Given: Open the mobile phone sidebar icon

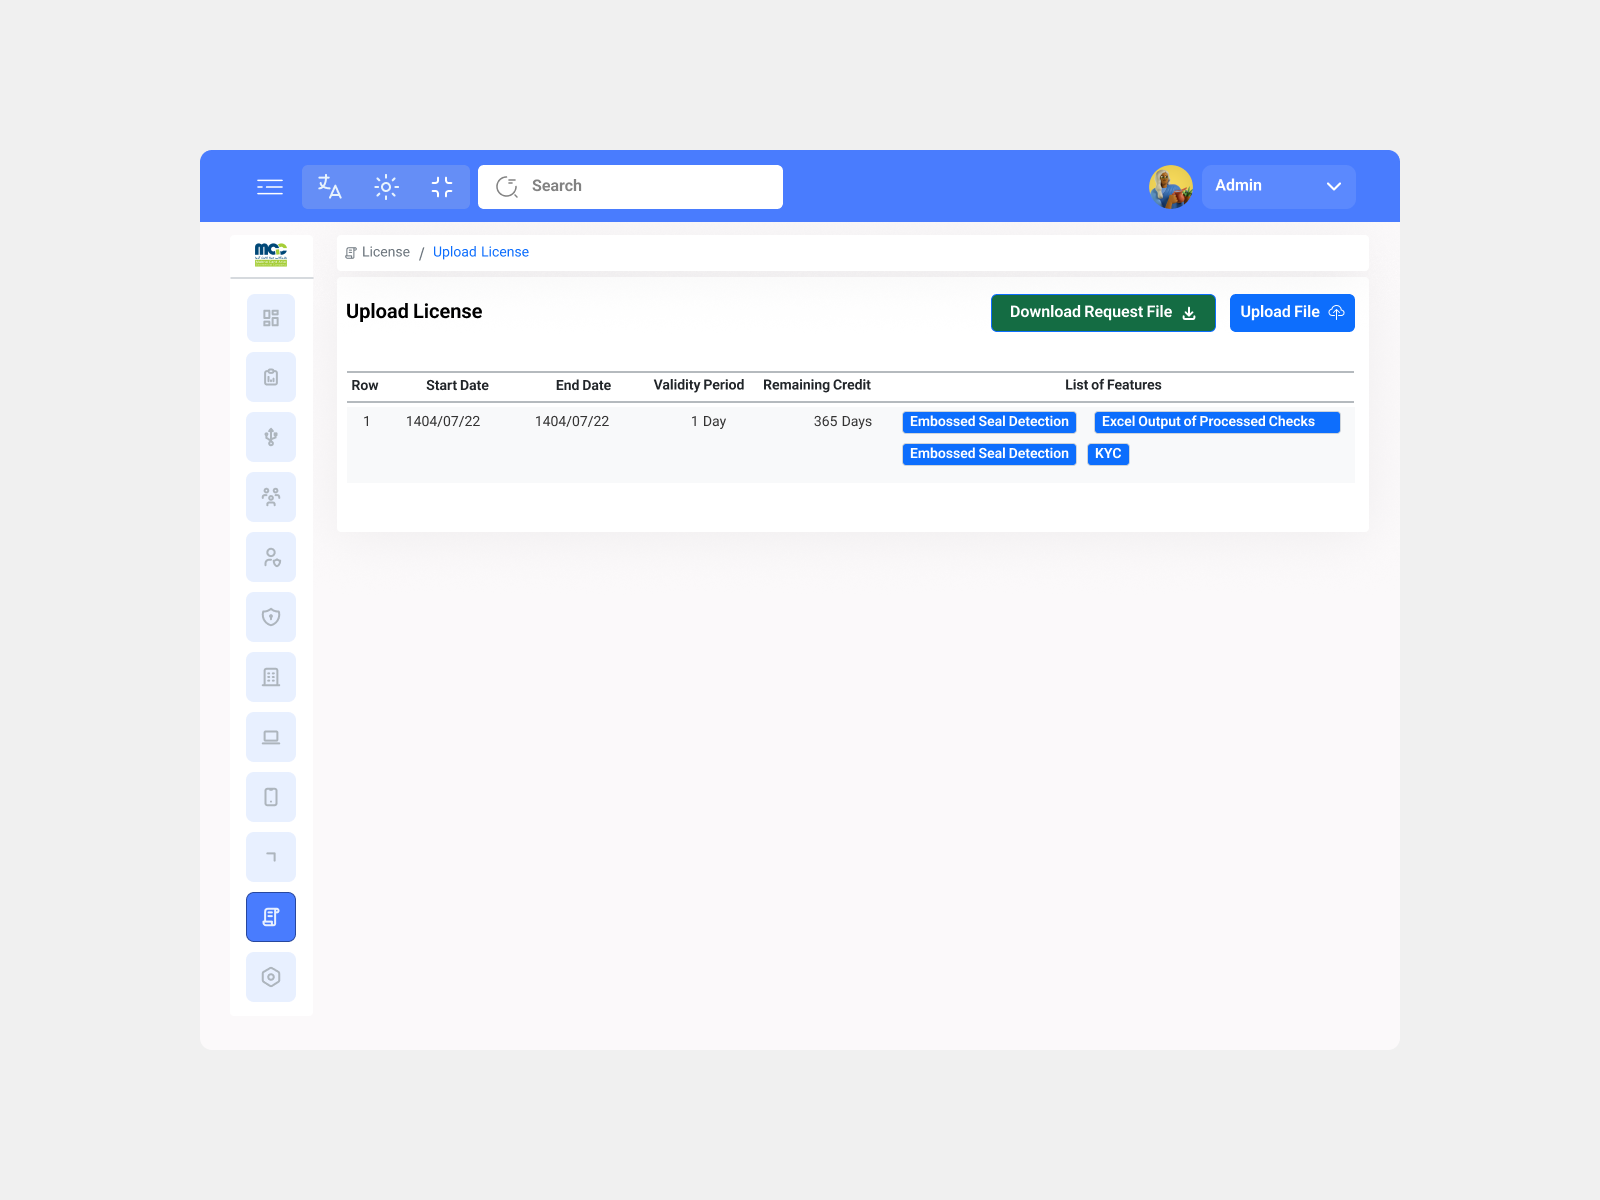Looking at the screenshot, I should click(271, 797).
